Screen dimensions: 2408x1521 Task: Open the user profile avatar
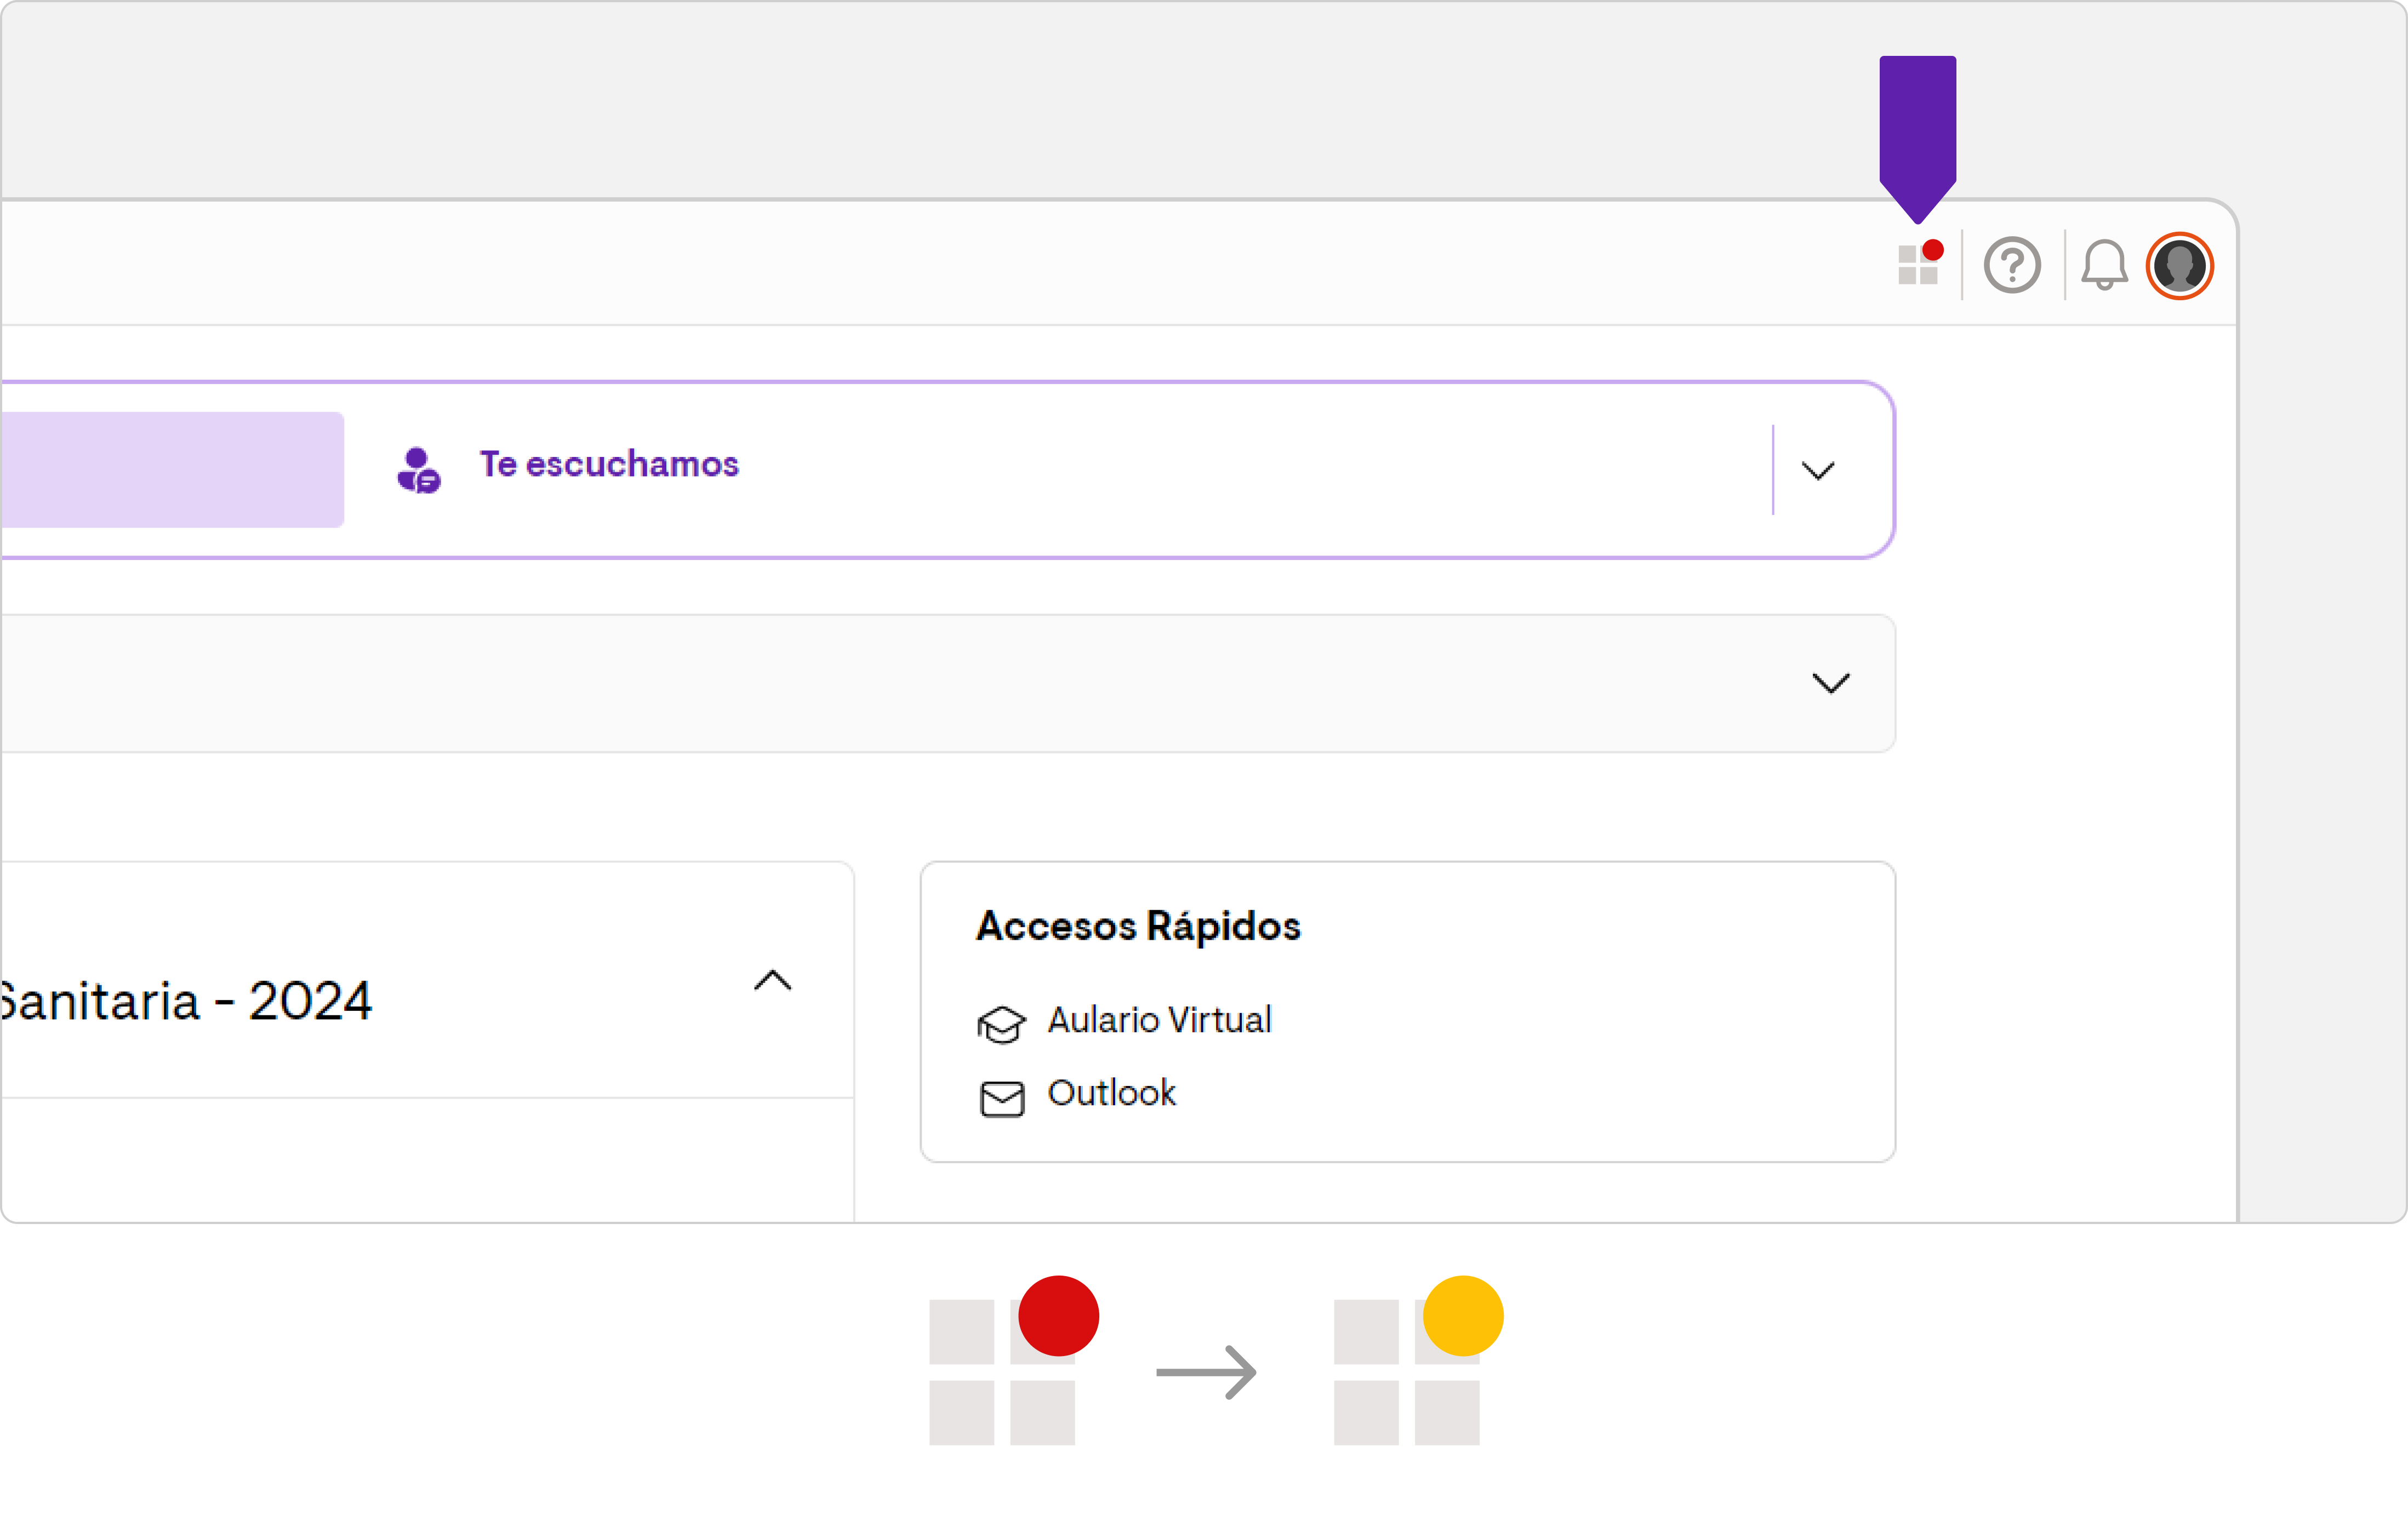point(2179,266)
